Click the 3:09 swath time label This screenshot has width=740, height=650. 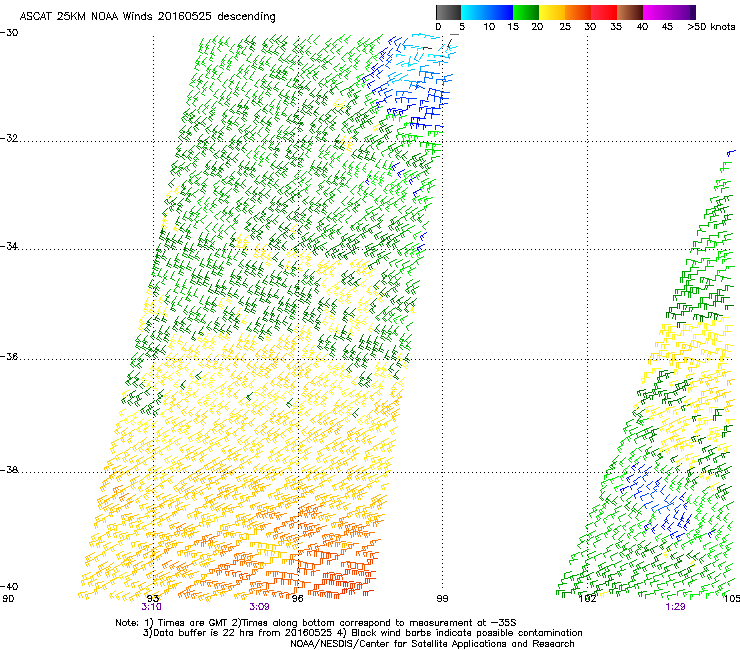(260, 607)
